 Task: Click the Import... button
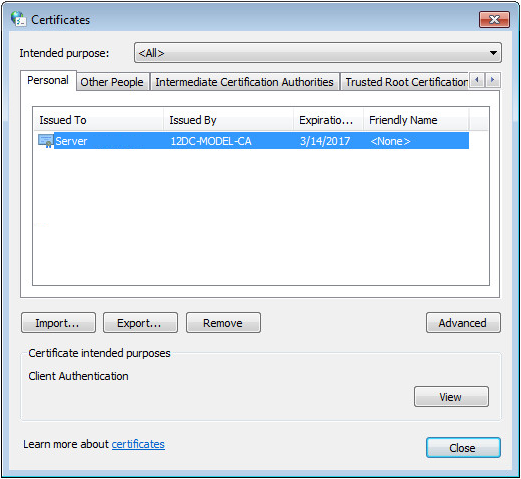58,323
